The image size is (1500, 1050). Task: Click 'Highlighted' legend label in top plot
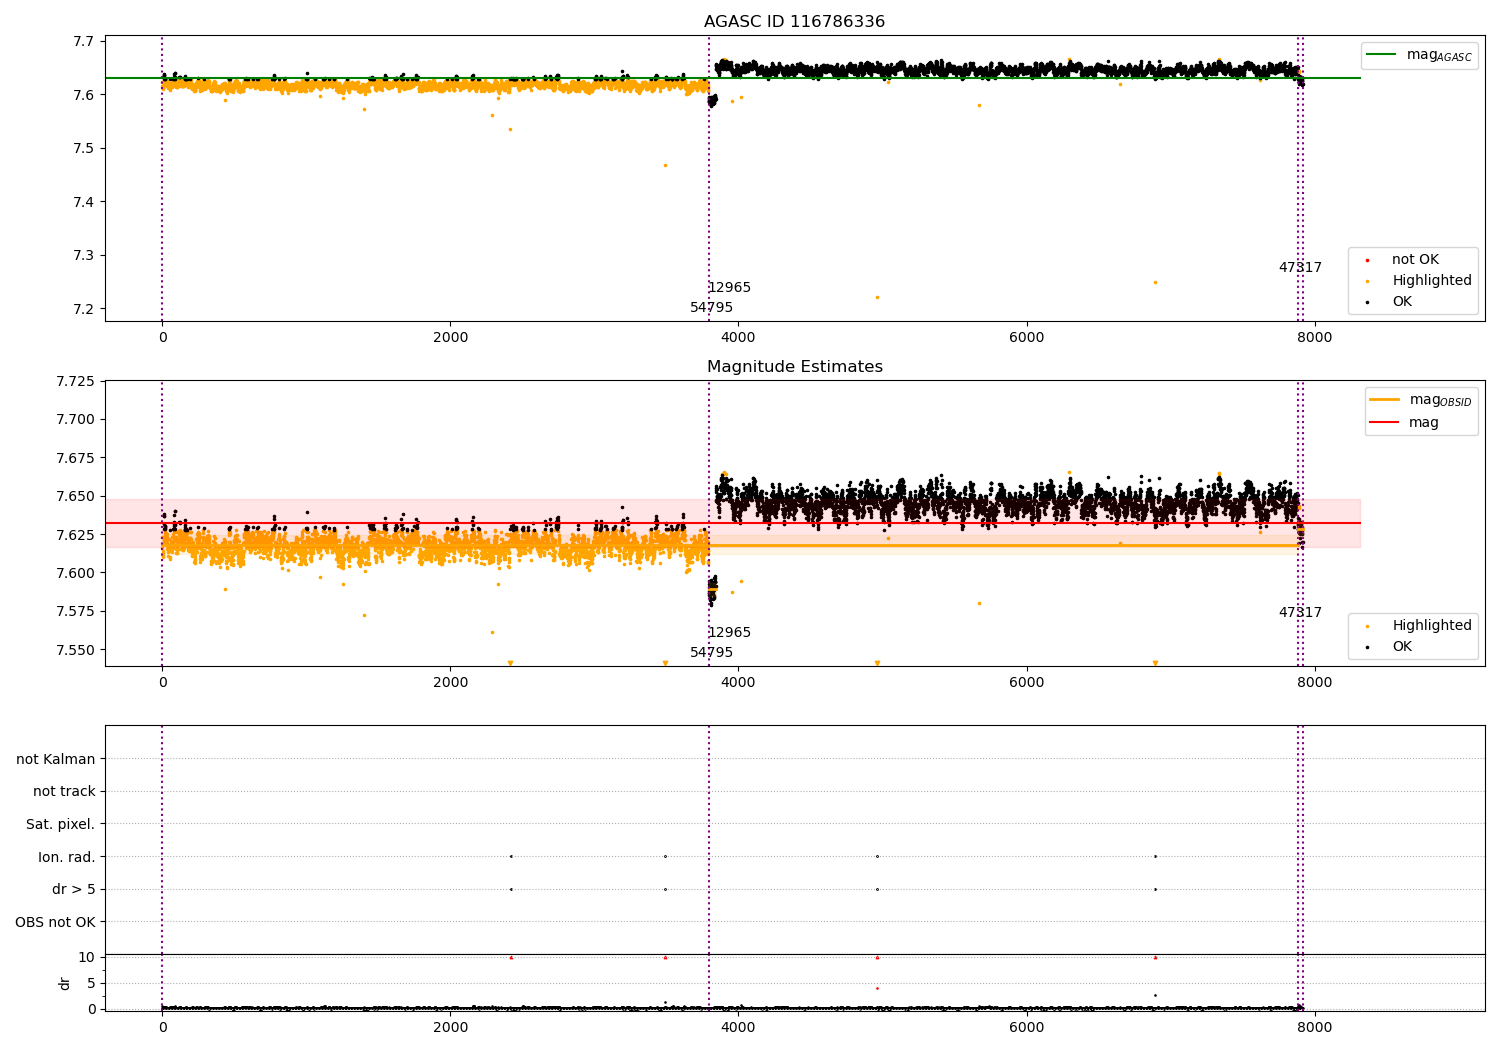coord(1431,281)
